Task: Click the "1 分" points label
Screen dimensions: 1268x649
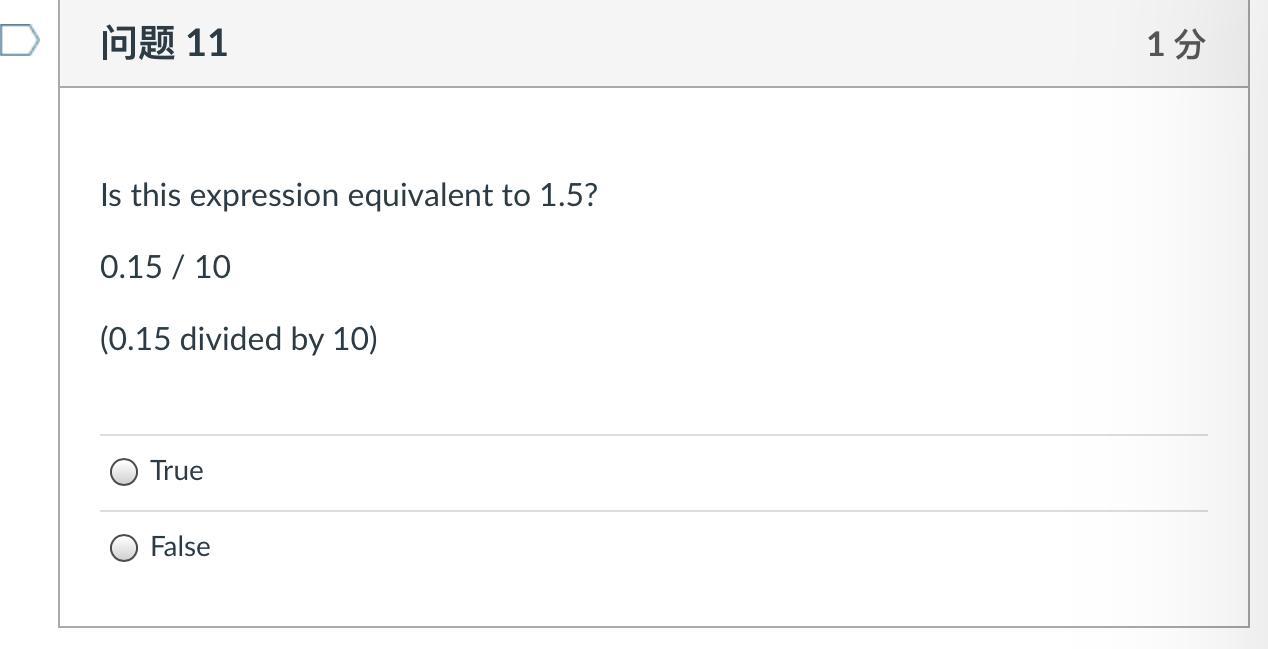Action: 1175,44
